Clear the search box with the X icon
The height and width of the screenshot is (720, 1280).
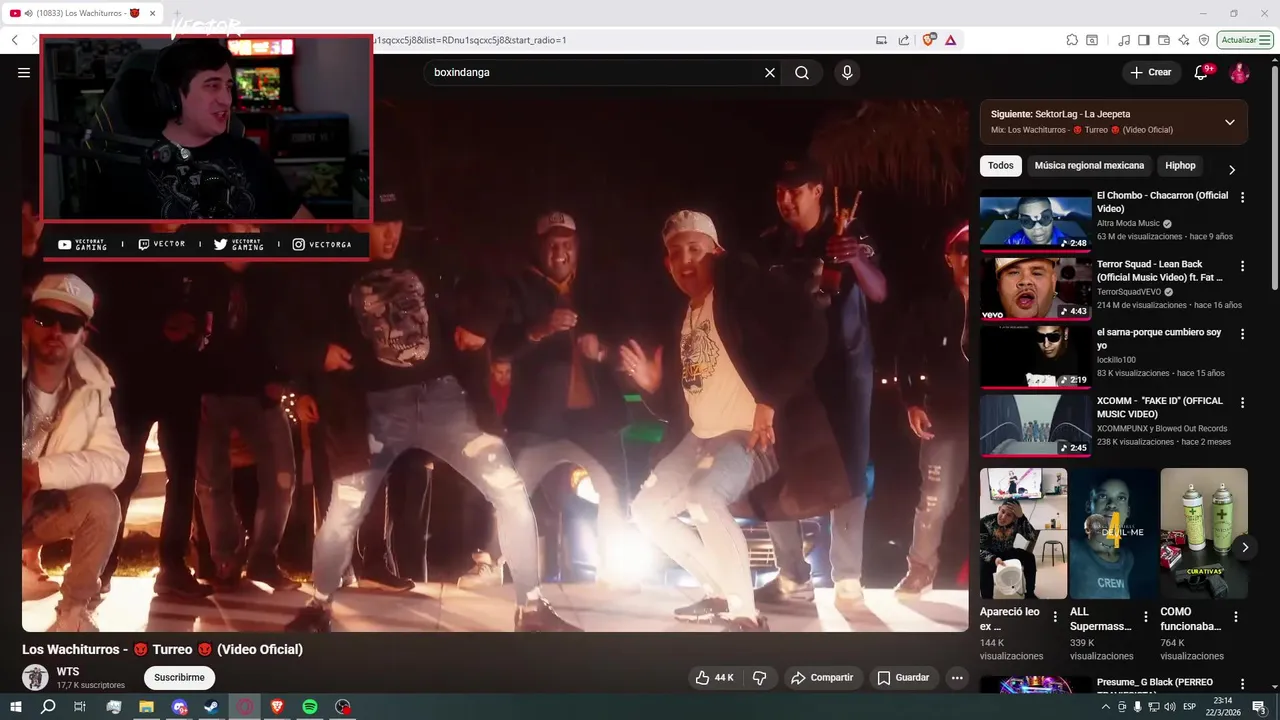[770, 72]
